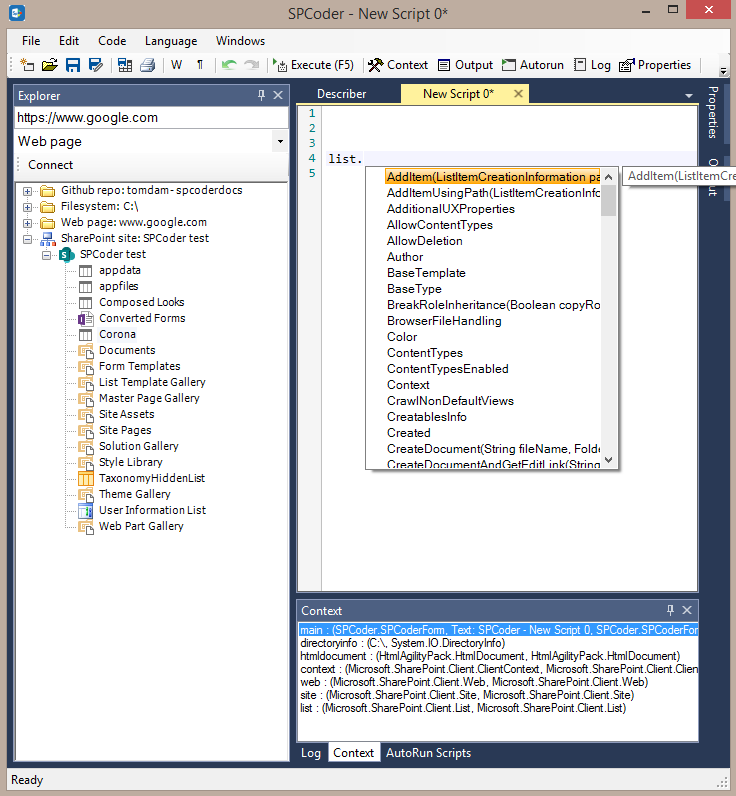Pin the Context panel
736x796 pixels.
click(670, 610)
